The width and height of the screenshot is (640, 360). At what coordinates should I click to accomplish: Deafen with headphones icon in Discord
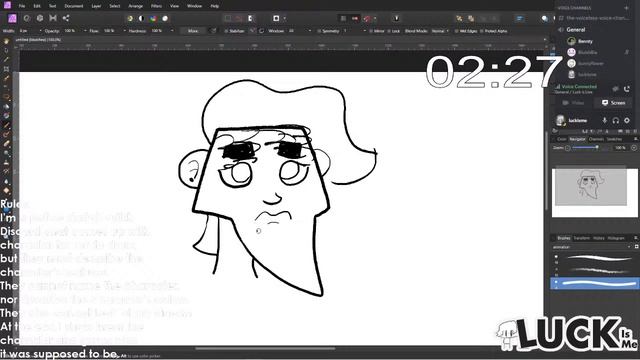coord(616,120)
